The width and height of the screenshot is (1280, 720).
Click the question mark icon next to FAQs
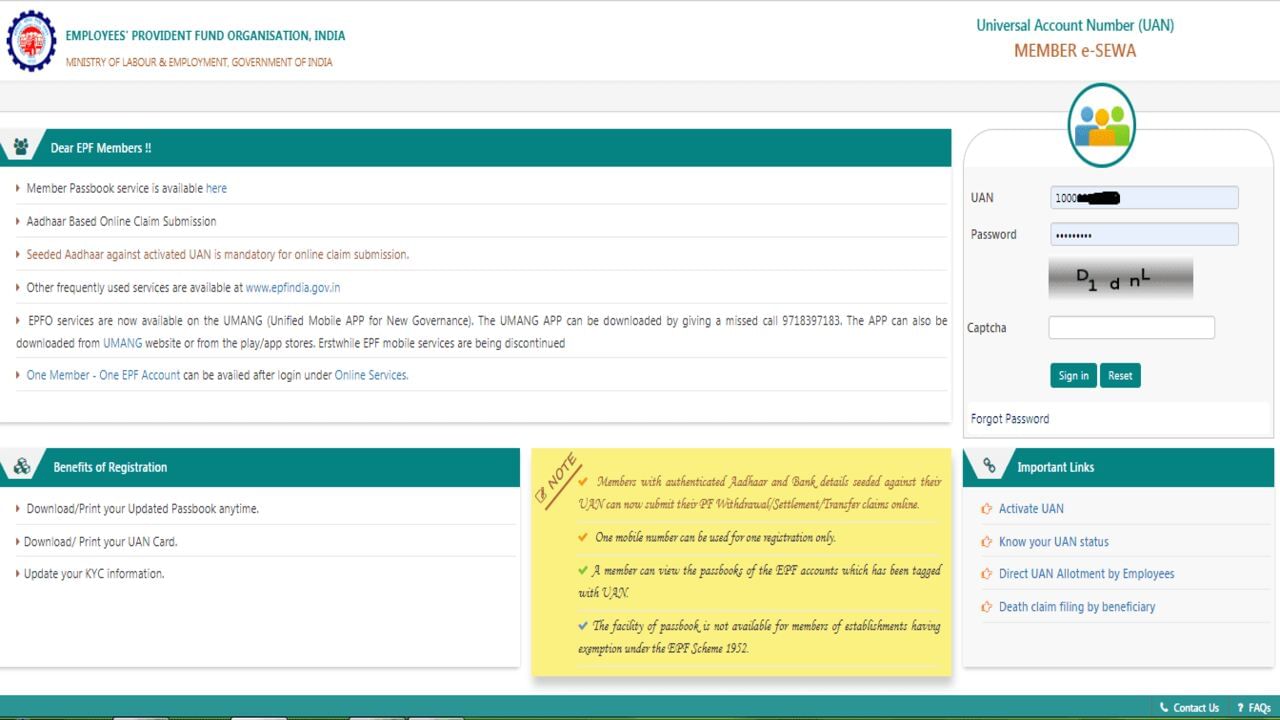(1240, 708)
